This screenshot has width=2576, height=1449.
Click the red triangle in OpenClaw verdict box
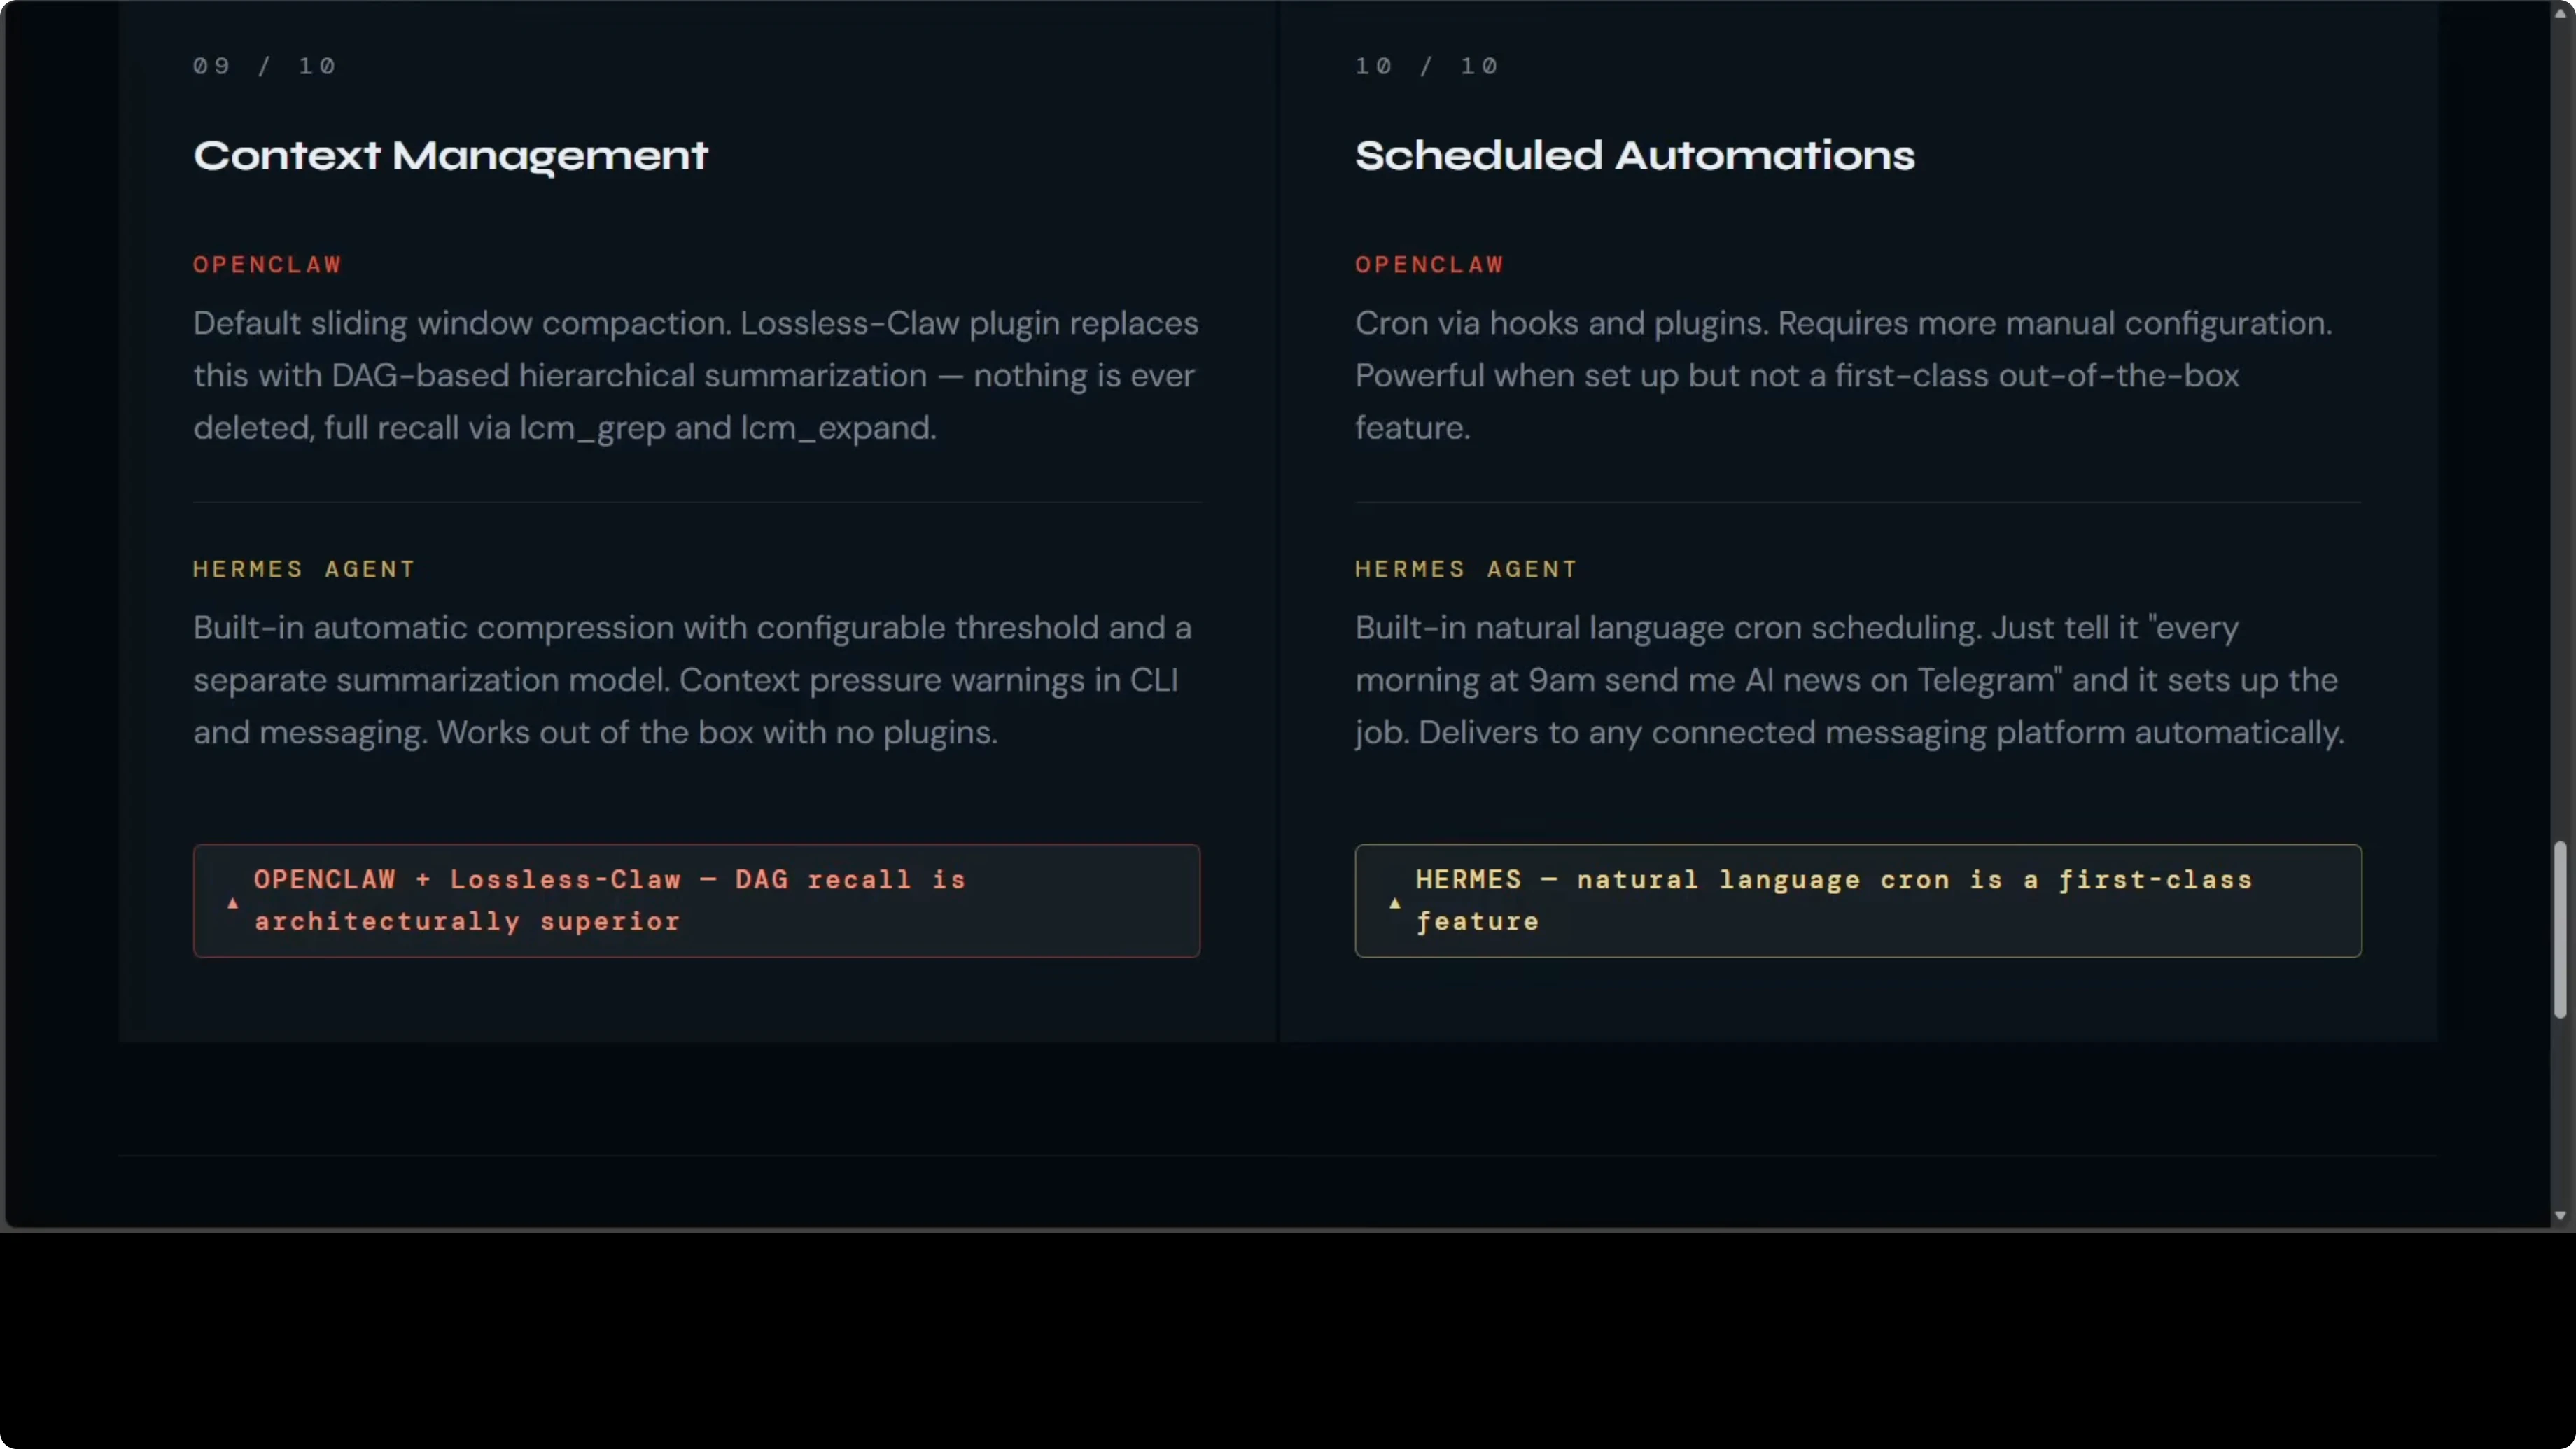233,903
